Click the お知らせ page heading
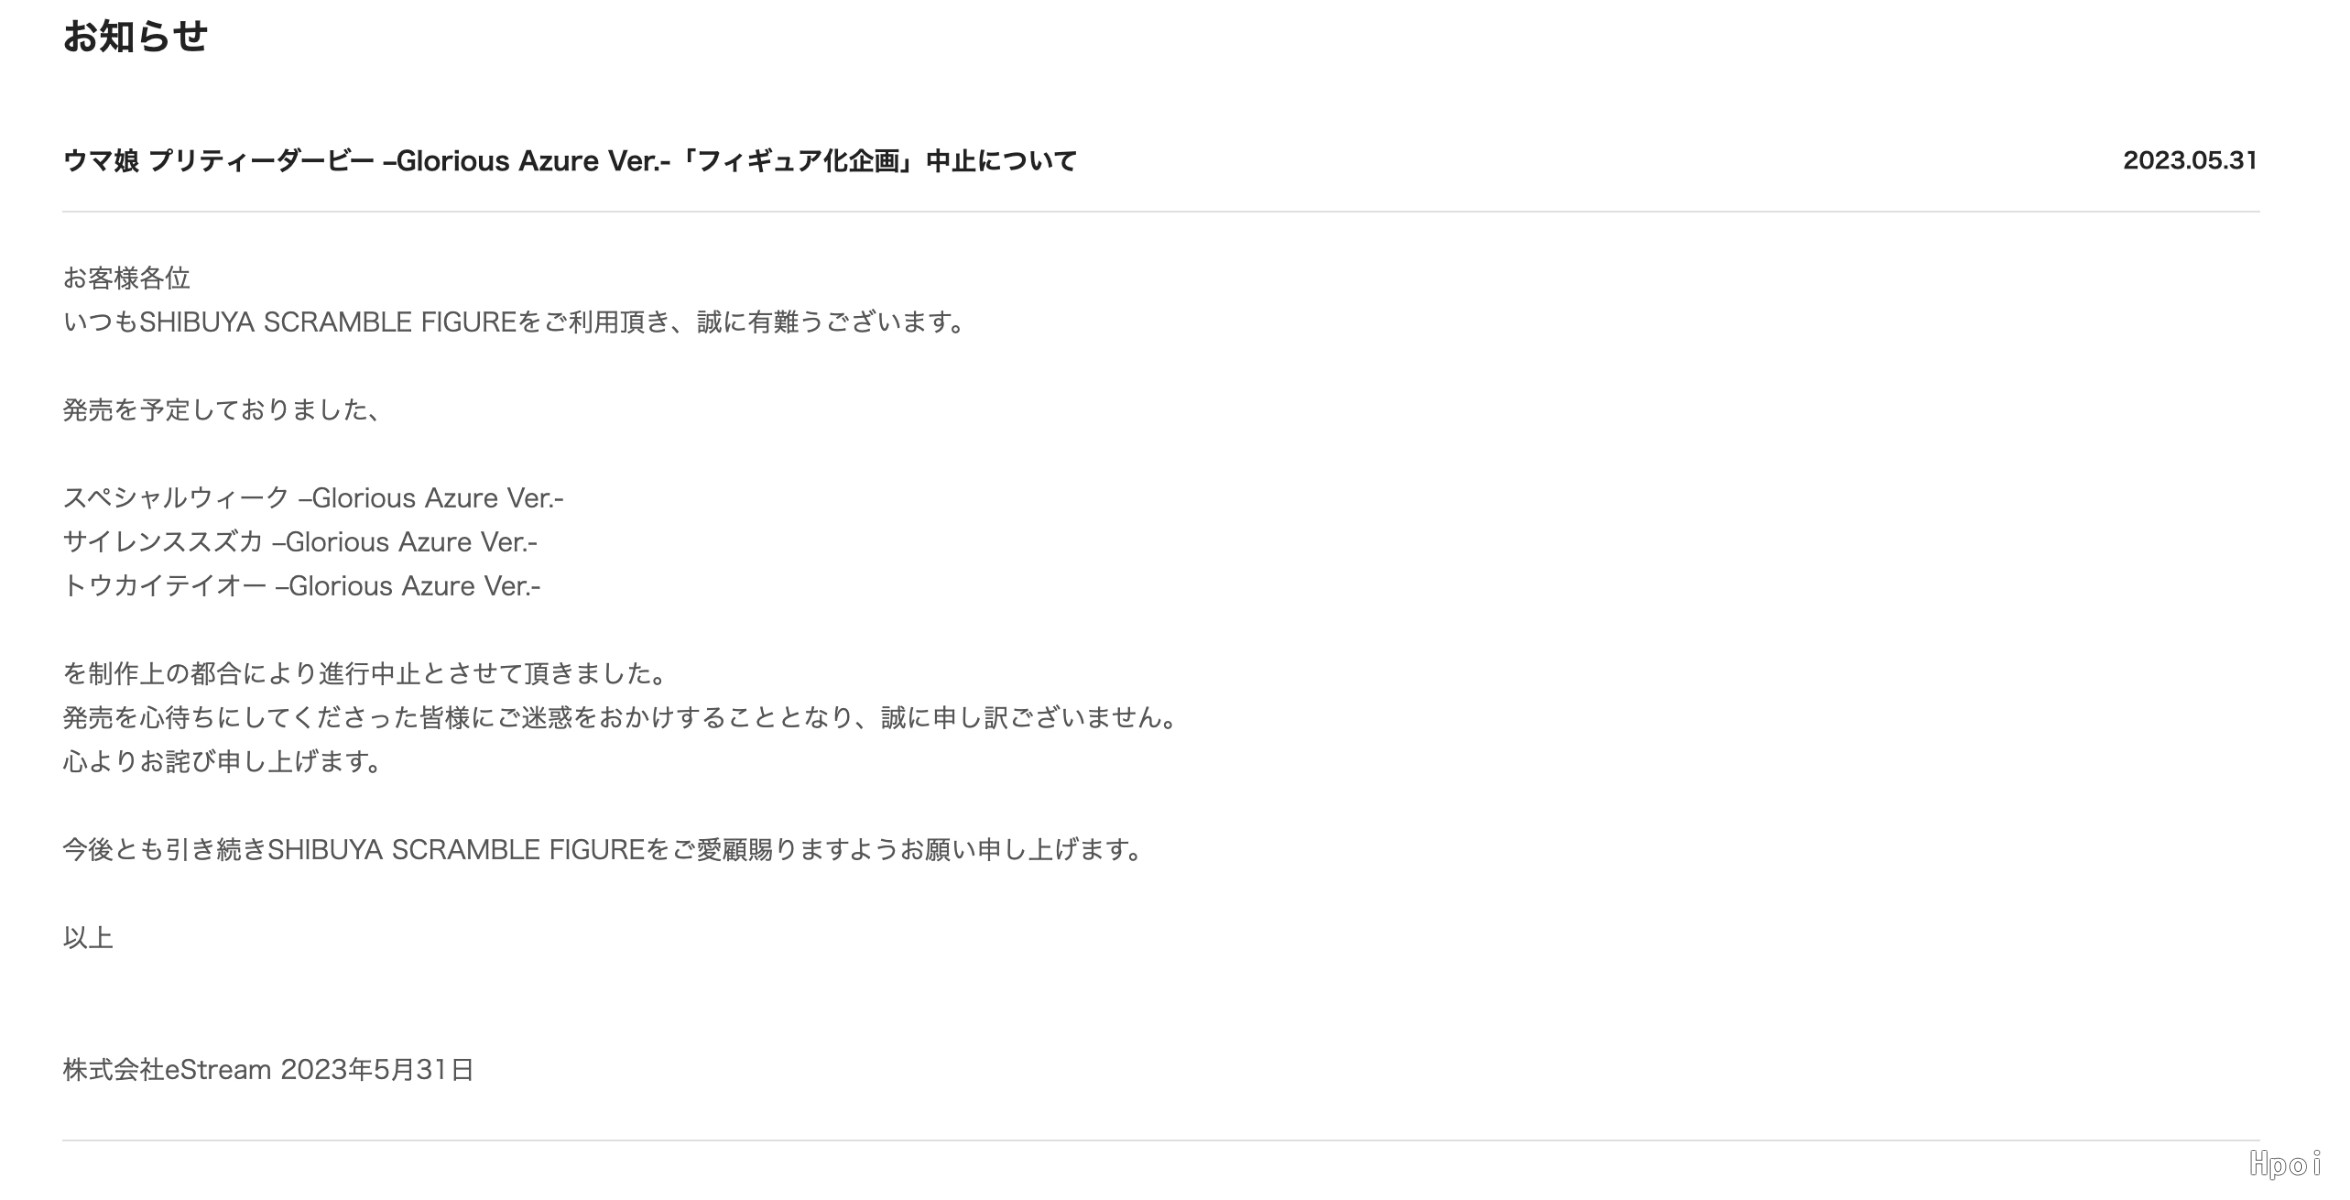Image resolution: width=2350 pixels, height=1200 pixels. [x=135, y=38]
